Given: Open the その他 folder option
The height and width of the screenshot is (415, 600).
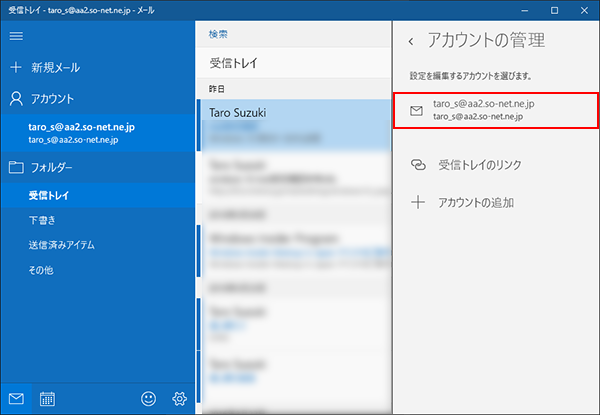Looking at the screenshot, I should pyautogui.click(x=42, y=269).
